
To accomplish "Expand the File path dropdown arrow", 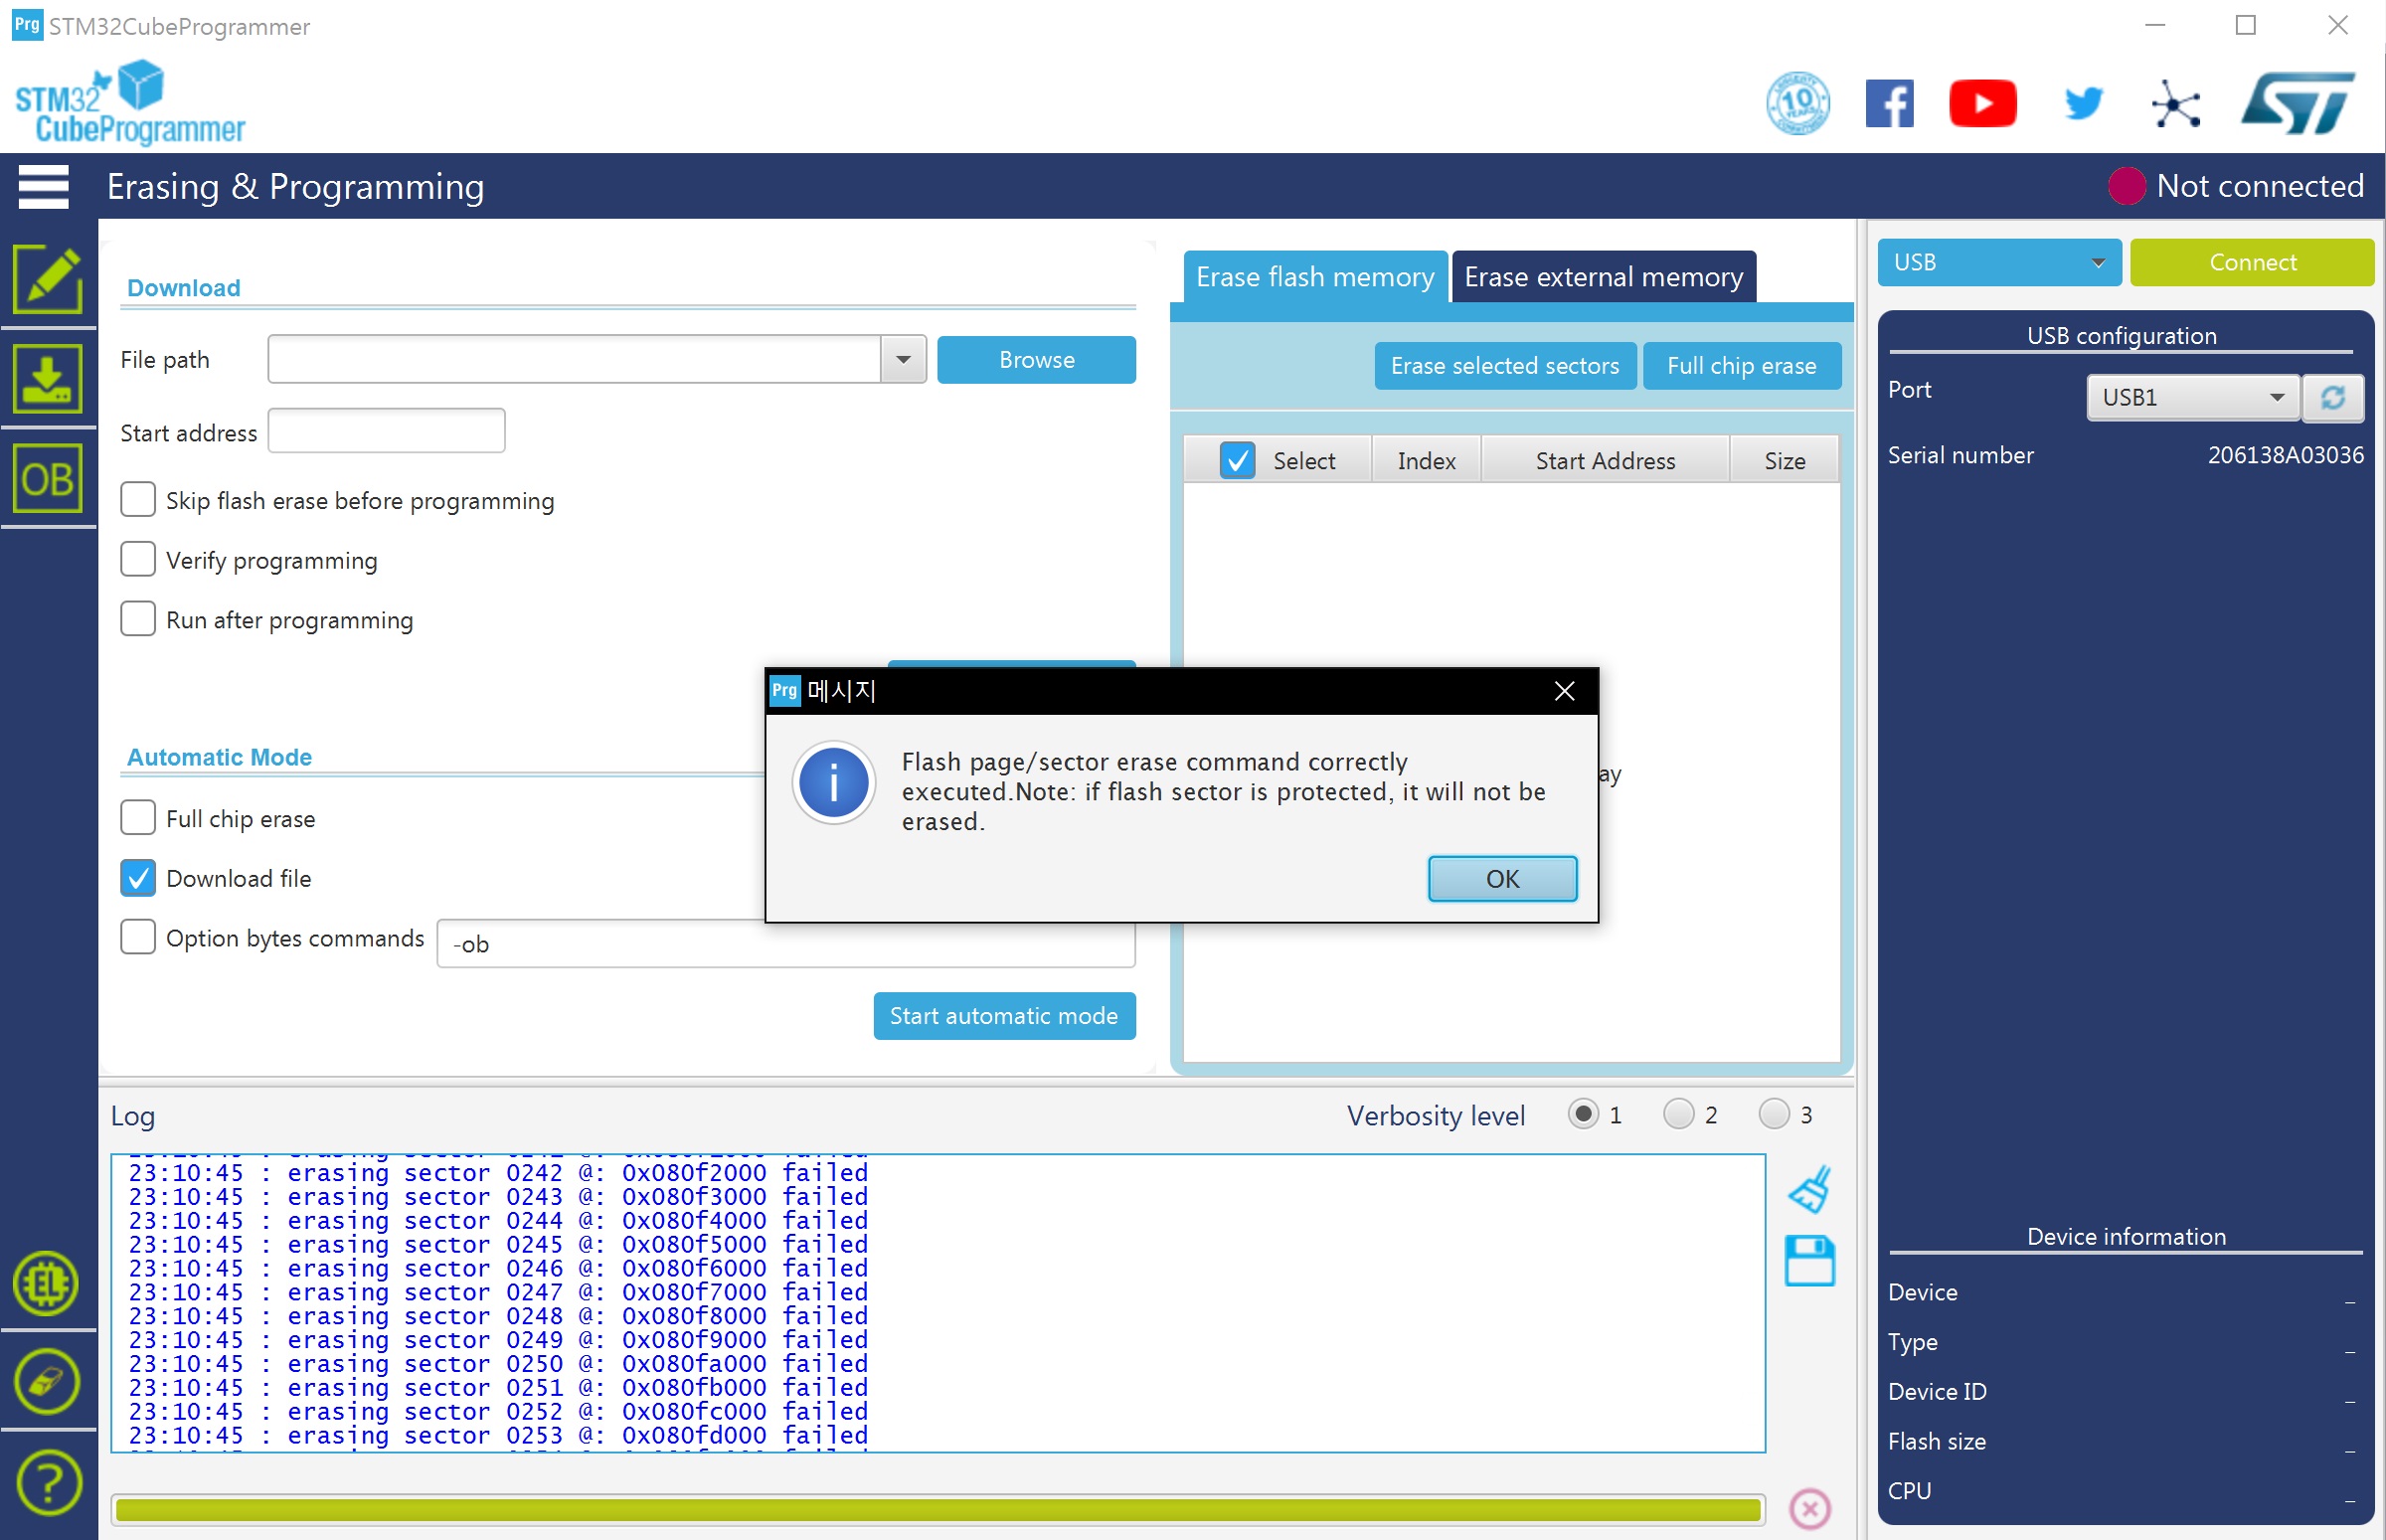I will point(903,360).
